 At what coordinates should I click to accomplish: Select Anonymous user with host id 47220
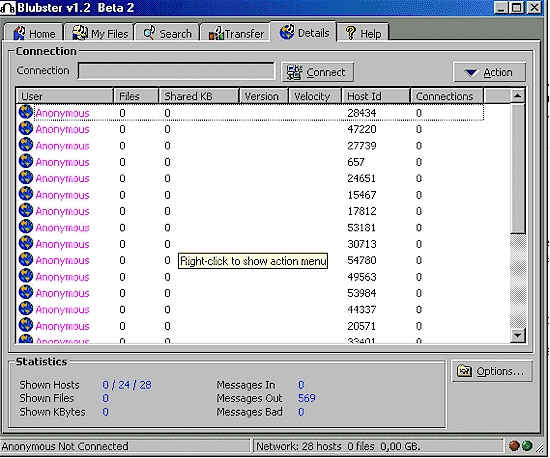coord(62,129)
